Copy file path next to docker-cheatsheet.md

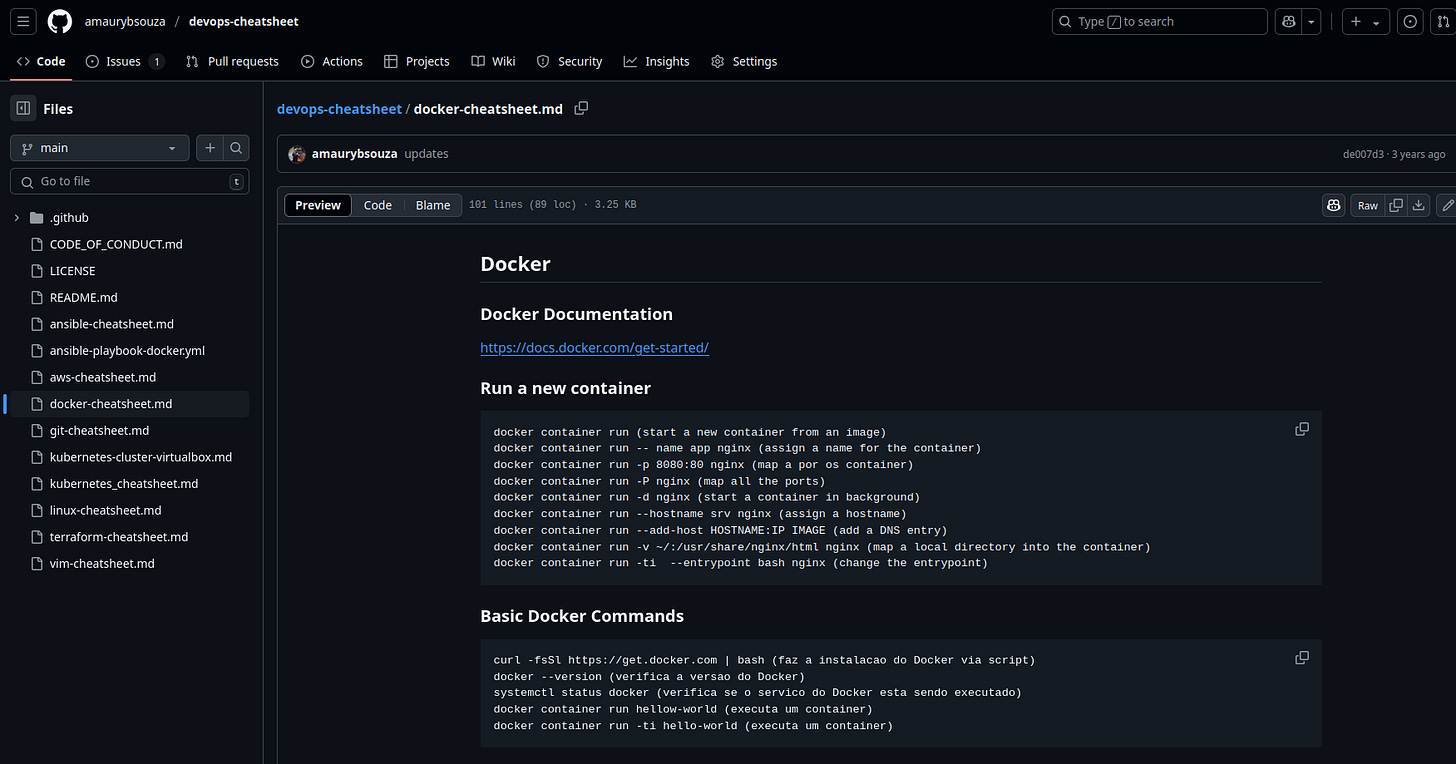tap(581, 108)
